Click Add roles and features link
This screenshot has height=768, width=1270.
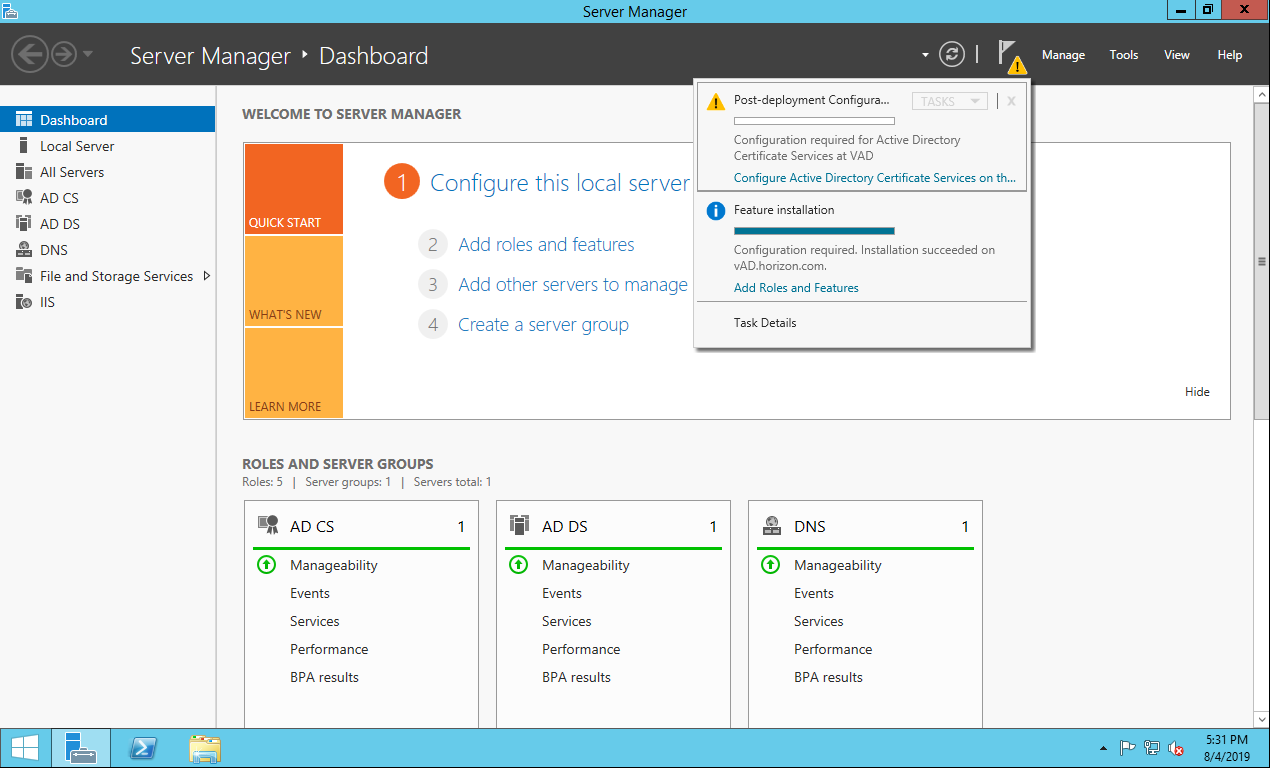pos(546,245)
